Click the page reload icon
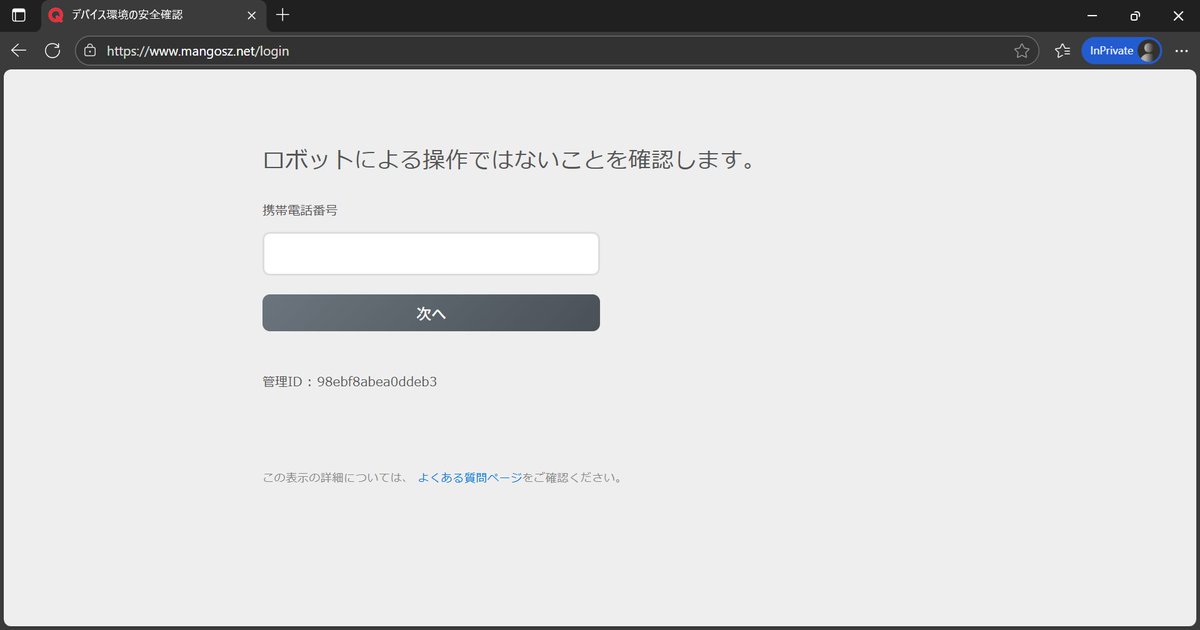 click(x=52, y=50)
